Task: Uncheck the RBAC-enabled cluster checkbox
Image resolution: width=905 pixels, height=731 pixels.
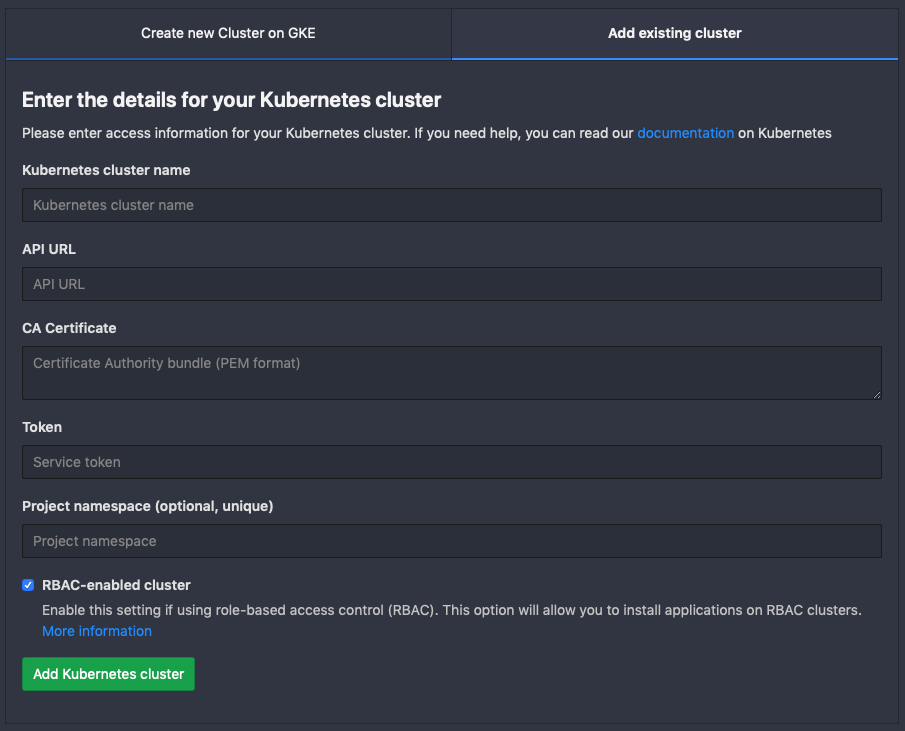Action: pyautogui.click(x=28, y=585)
